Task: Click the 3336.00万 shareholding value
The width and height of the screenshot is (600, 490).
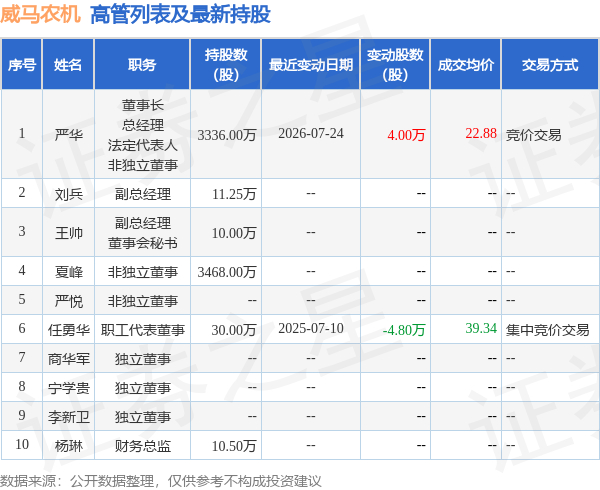Action: [x=227, y=135]
